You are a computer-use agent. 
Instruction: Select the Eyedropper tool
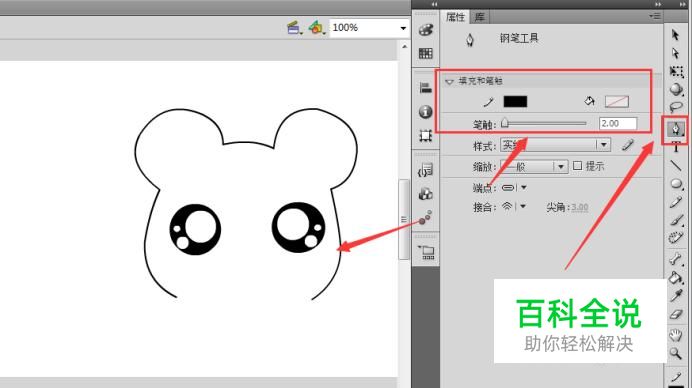coord(676,296)
